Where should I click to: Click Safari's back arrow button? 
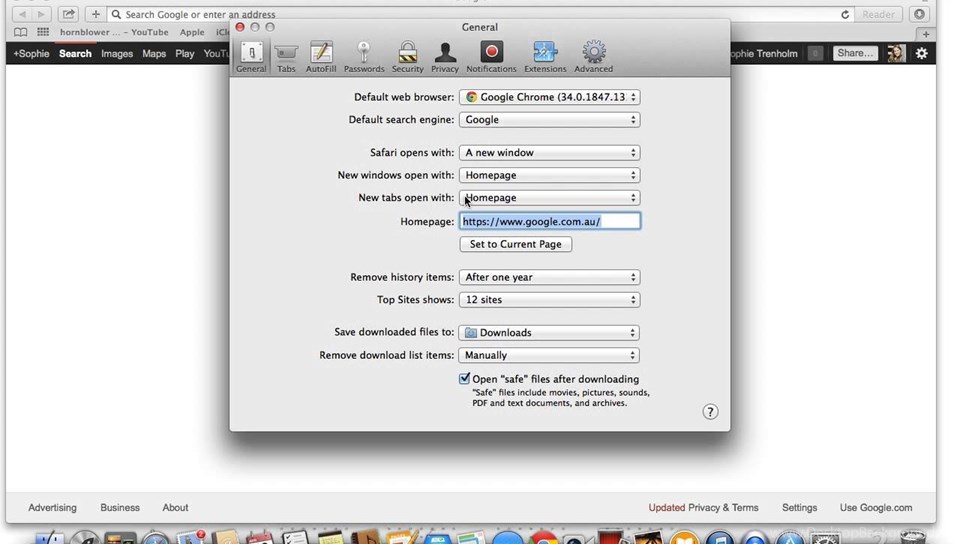(x=22, y=14)
